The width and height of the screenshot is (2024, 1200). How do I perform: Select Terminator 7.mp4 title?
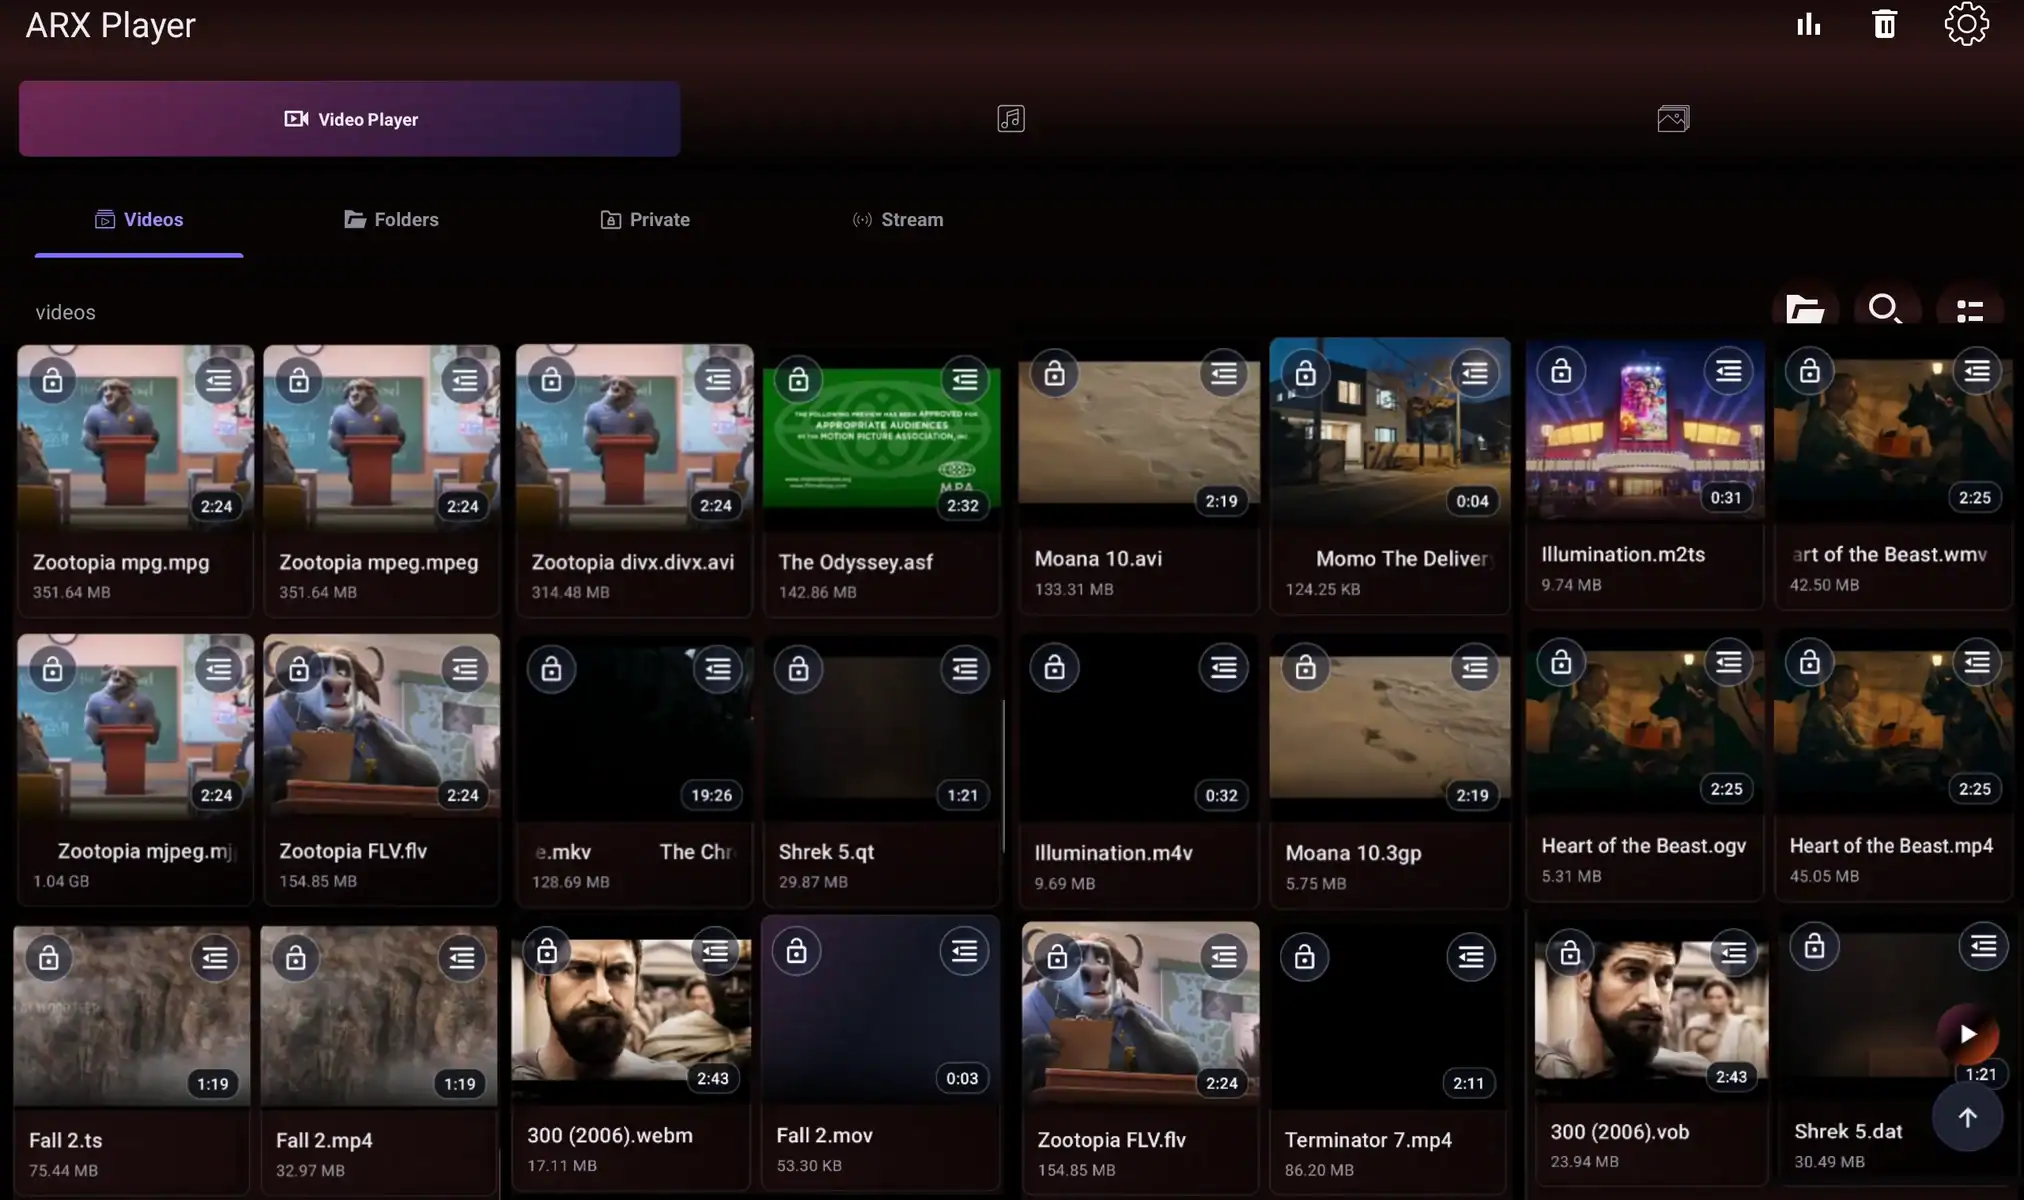(1368, 1140)
